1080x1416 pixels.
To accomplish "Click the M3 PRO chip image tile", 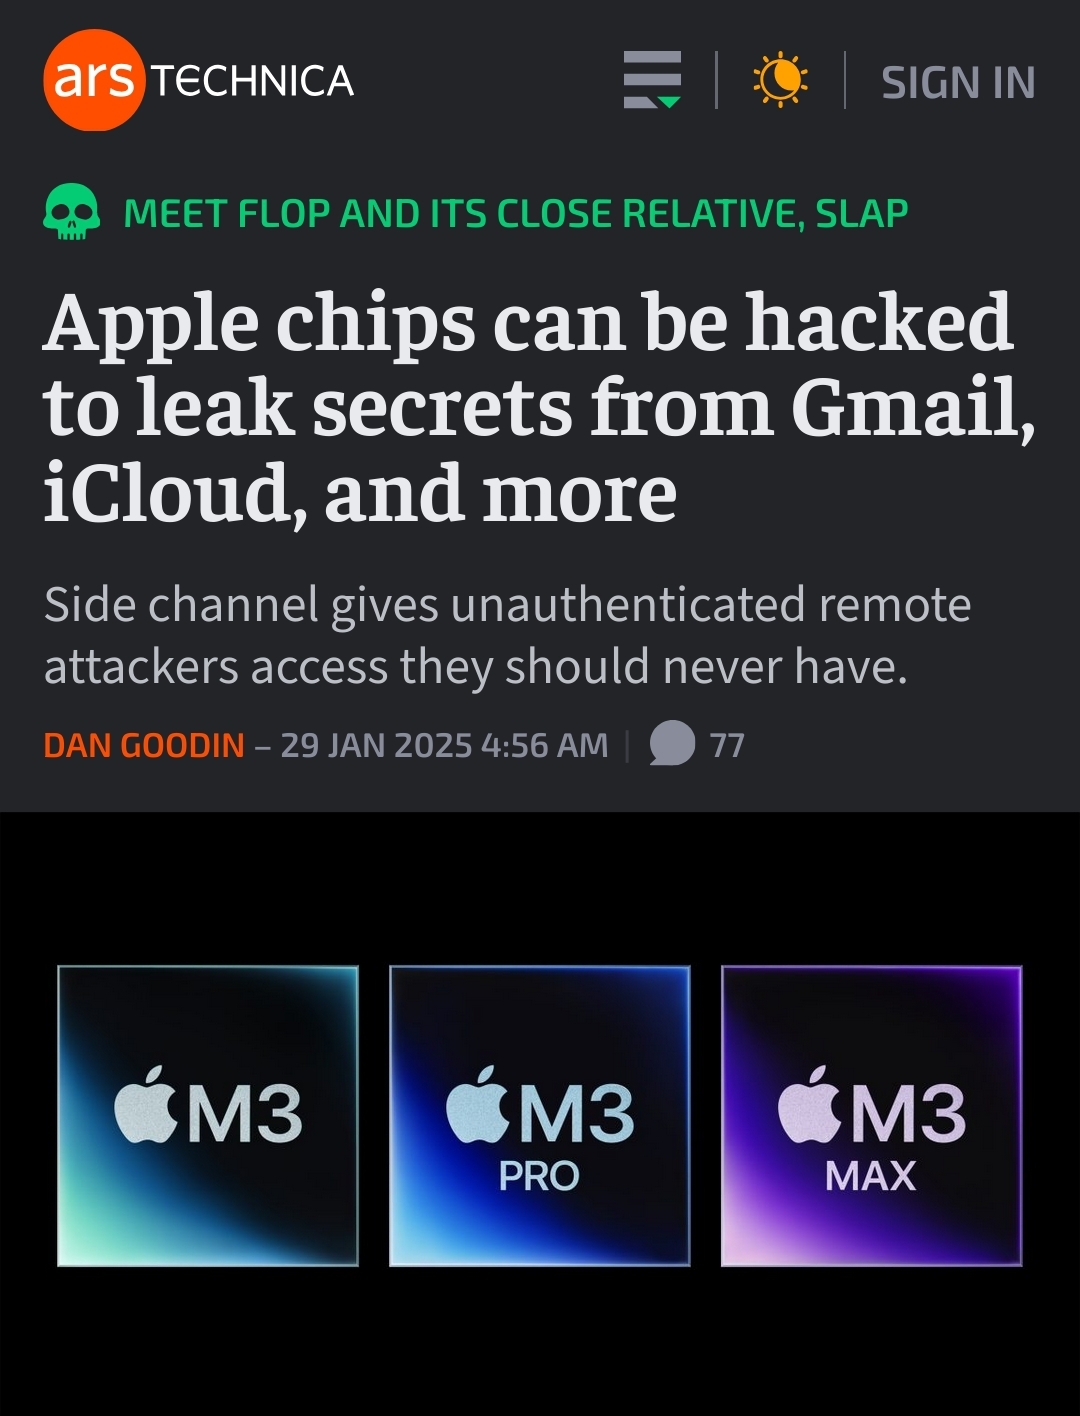I will (x=540, y=1116).
